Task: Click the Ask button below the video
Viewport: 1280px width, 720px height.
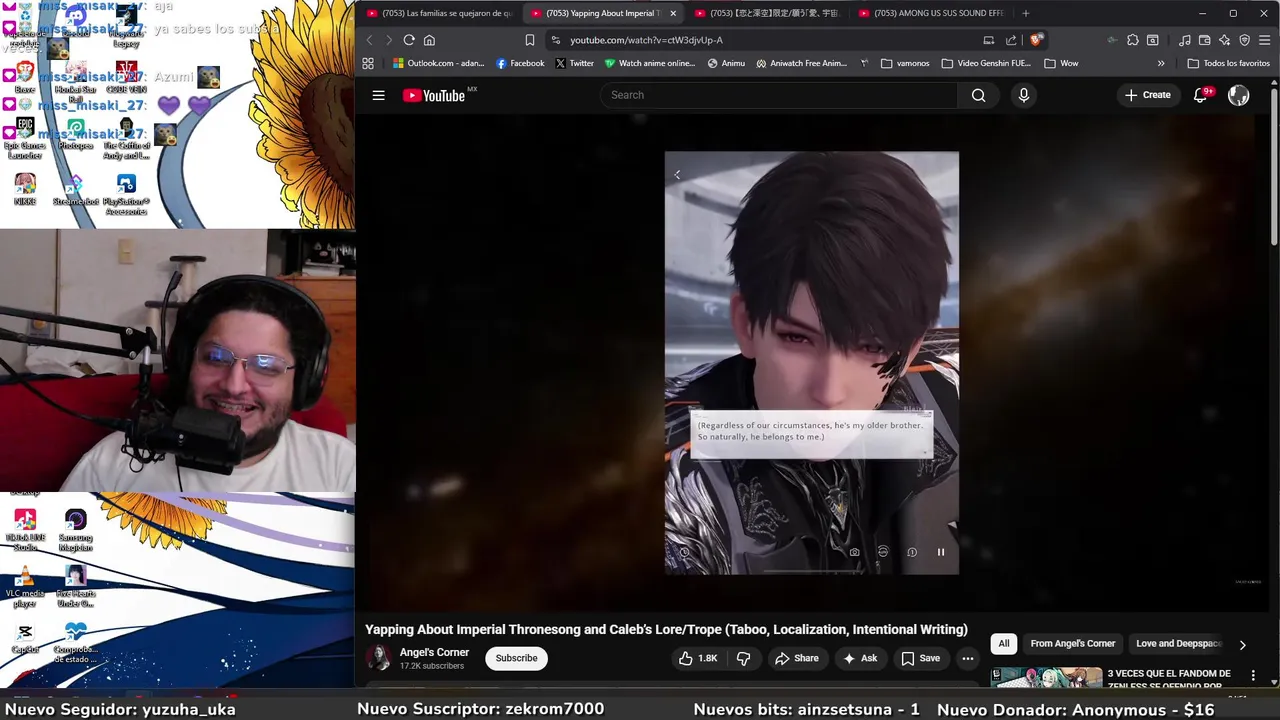Action: [x=860, y=658]
